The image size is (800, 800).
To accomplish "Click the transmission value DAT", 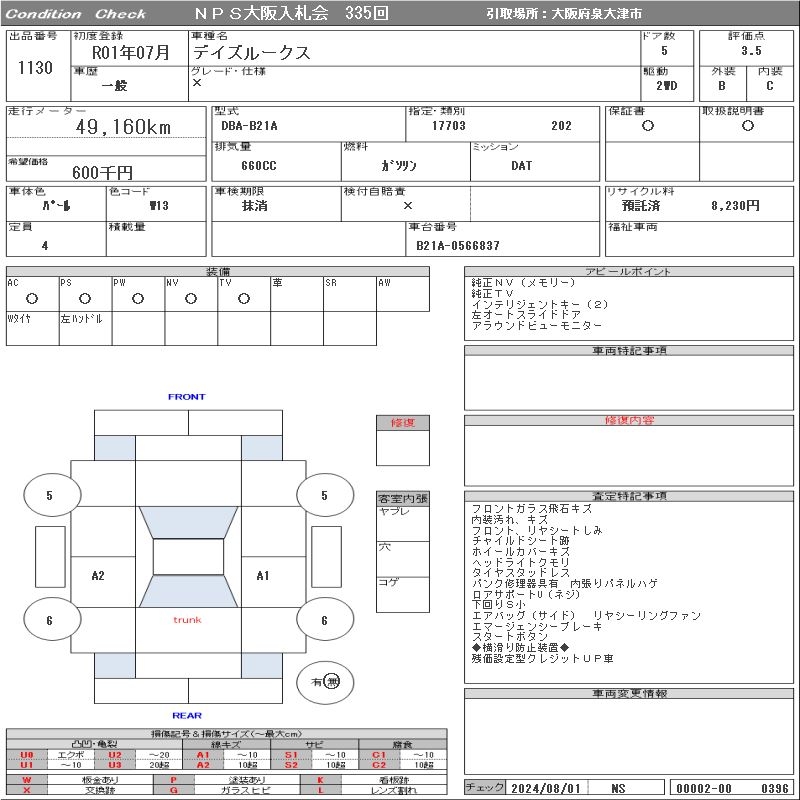I will tap(521, 166).
